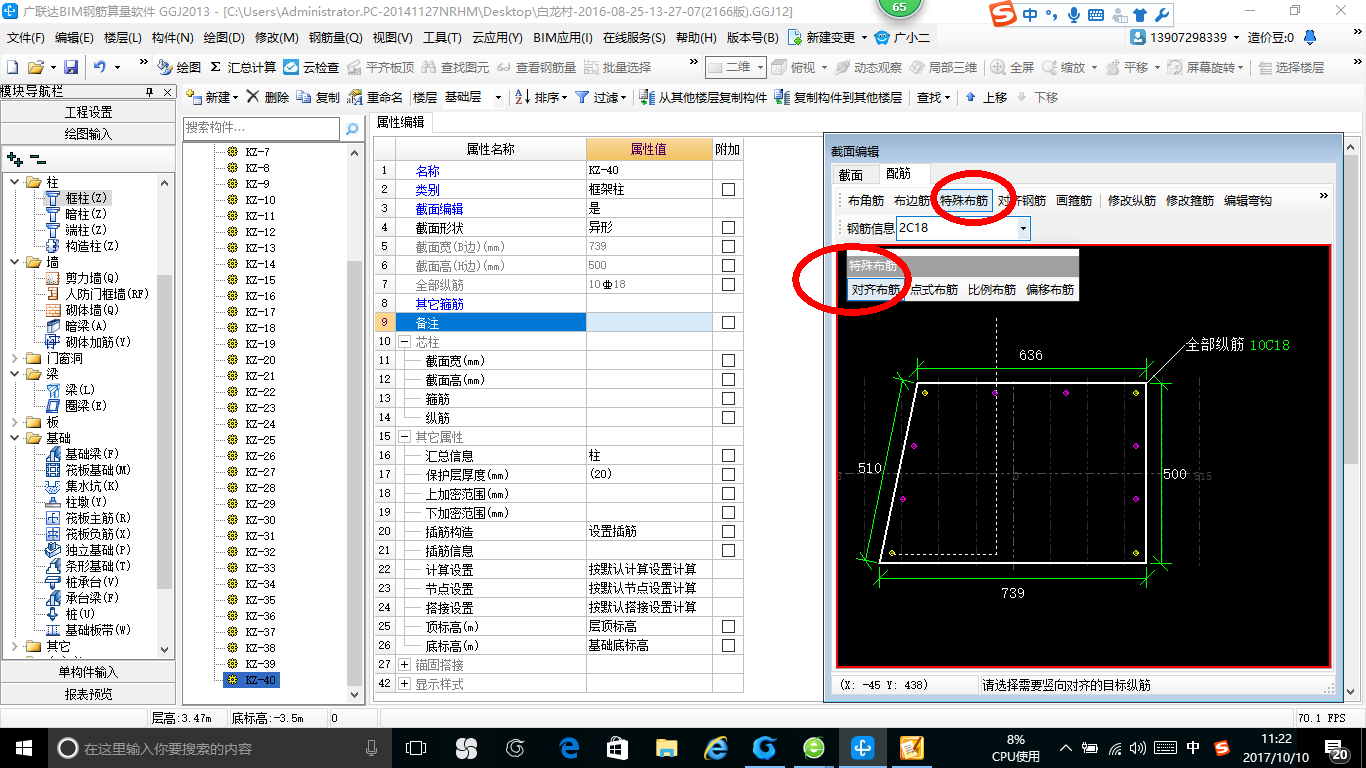Image resolution: width=1366 pixels, height=768 pixels.
Task: Open the 工具(T) menu
Action: click(442, 38)
